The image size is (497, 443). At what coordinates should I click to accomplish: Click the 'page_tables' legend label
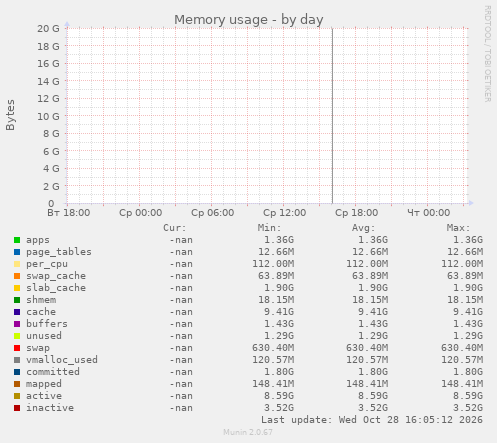pyautogui.click(x=59, y=252)
